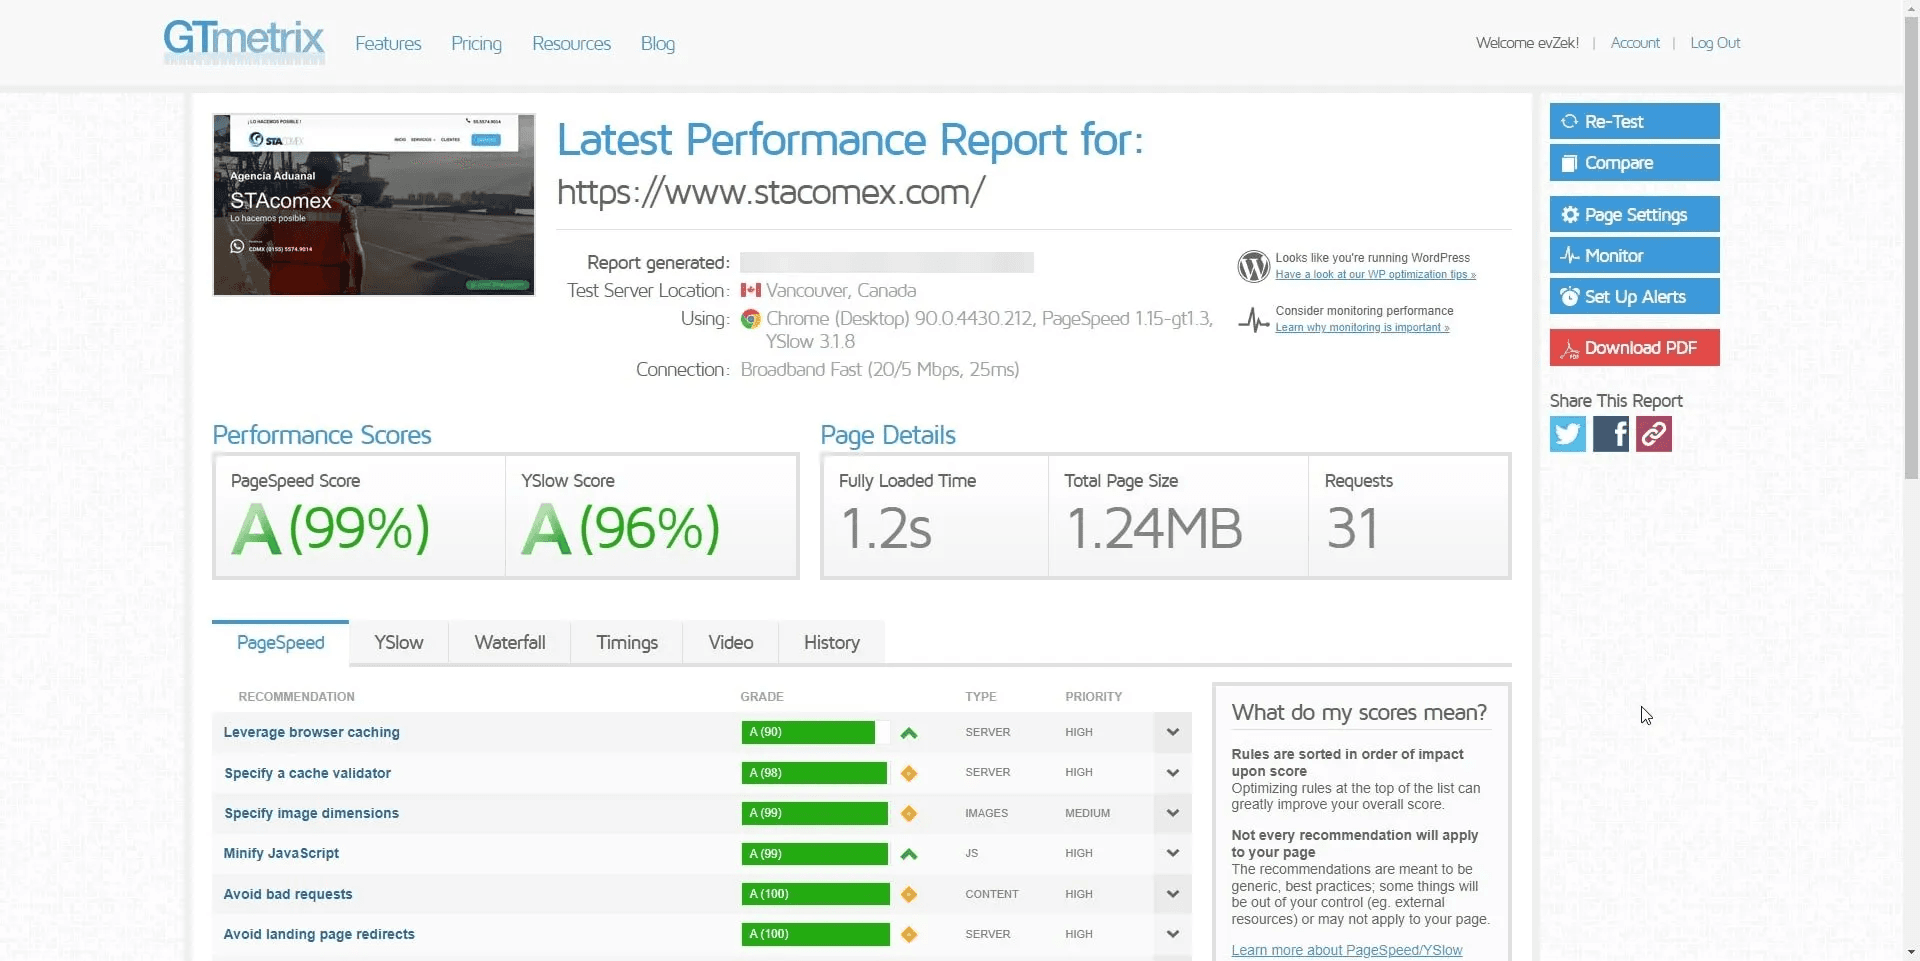Open Page Settings from the sidebar
Image resolution: width=1920 pixels, height=961 pixels.
click(1634, 213)
